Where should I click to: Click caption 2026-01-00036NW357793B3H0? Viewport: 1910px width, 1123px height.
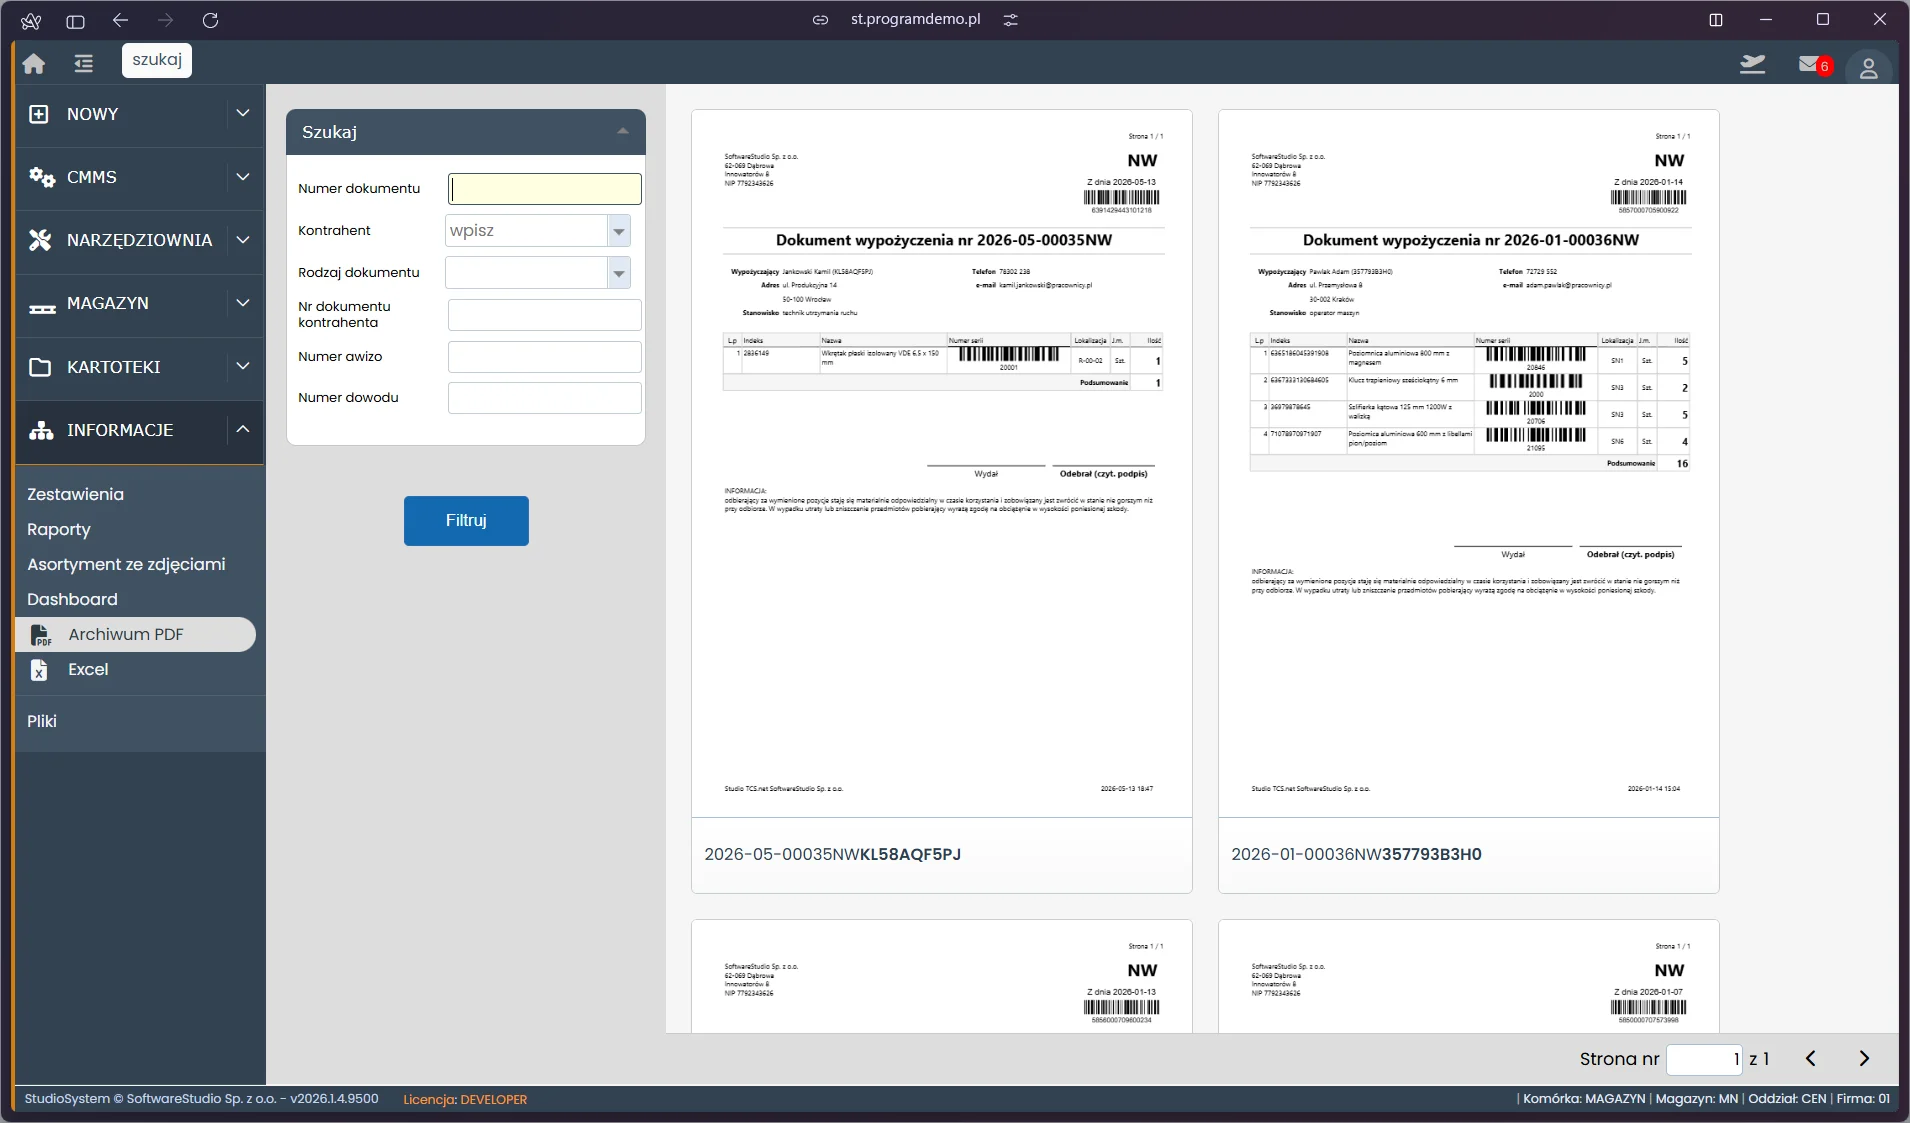pos(1356,854)
